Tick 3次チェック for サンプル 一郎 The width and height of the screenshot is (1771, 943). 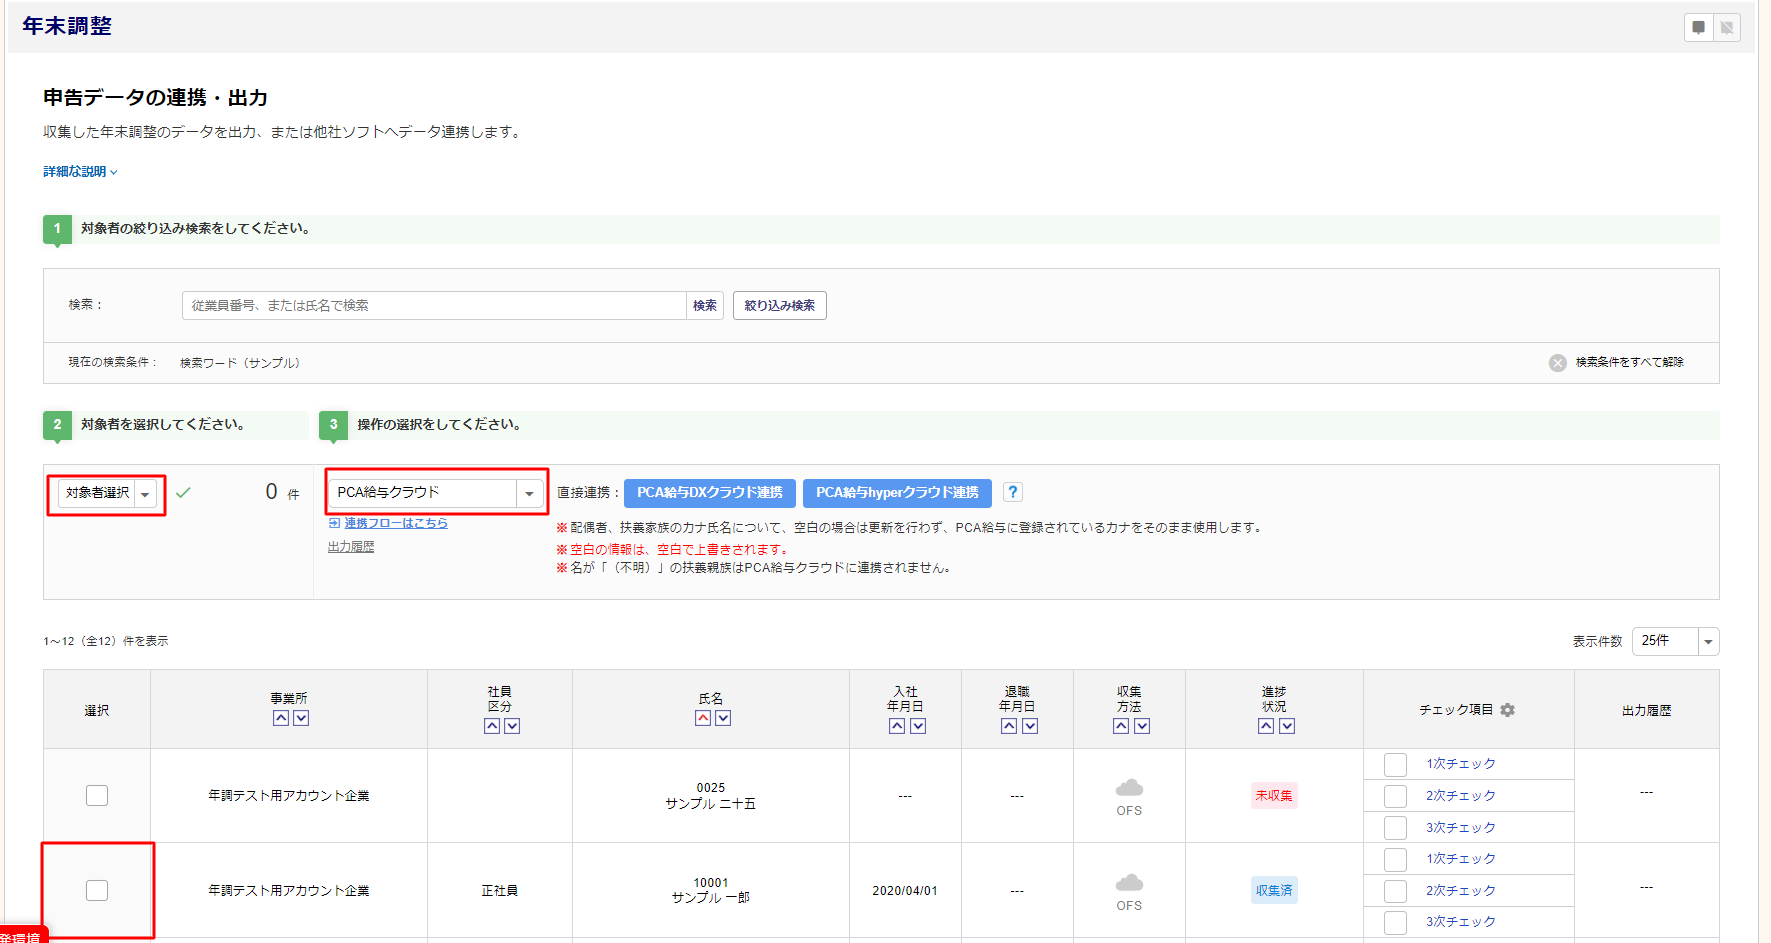[x=1395, y=922]
